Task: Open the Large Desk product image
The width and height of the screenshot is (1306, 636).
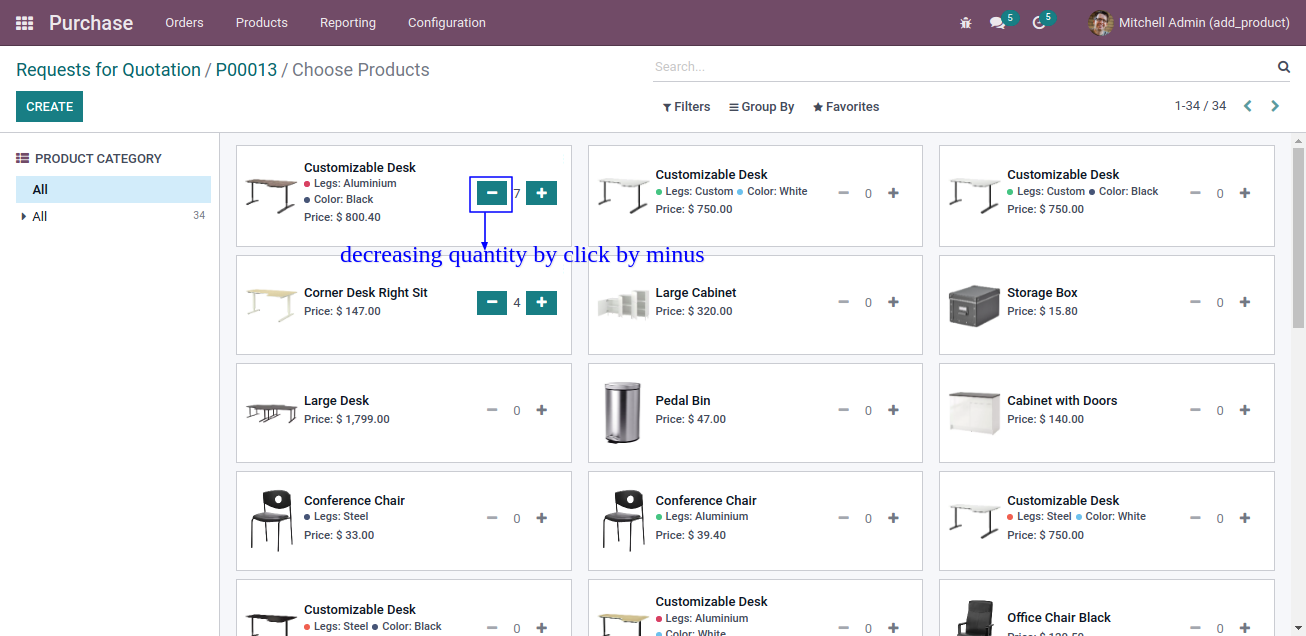Action: (272, 413)
